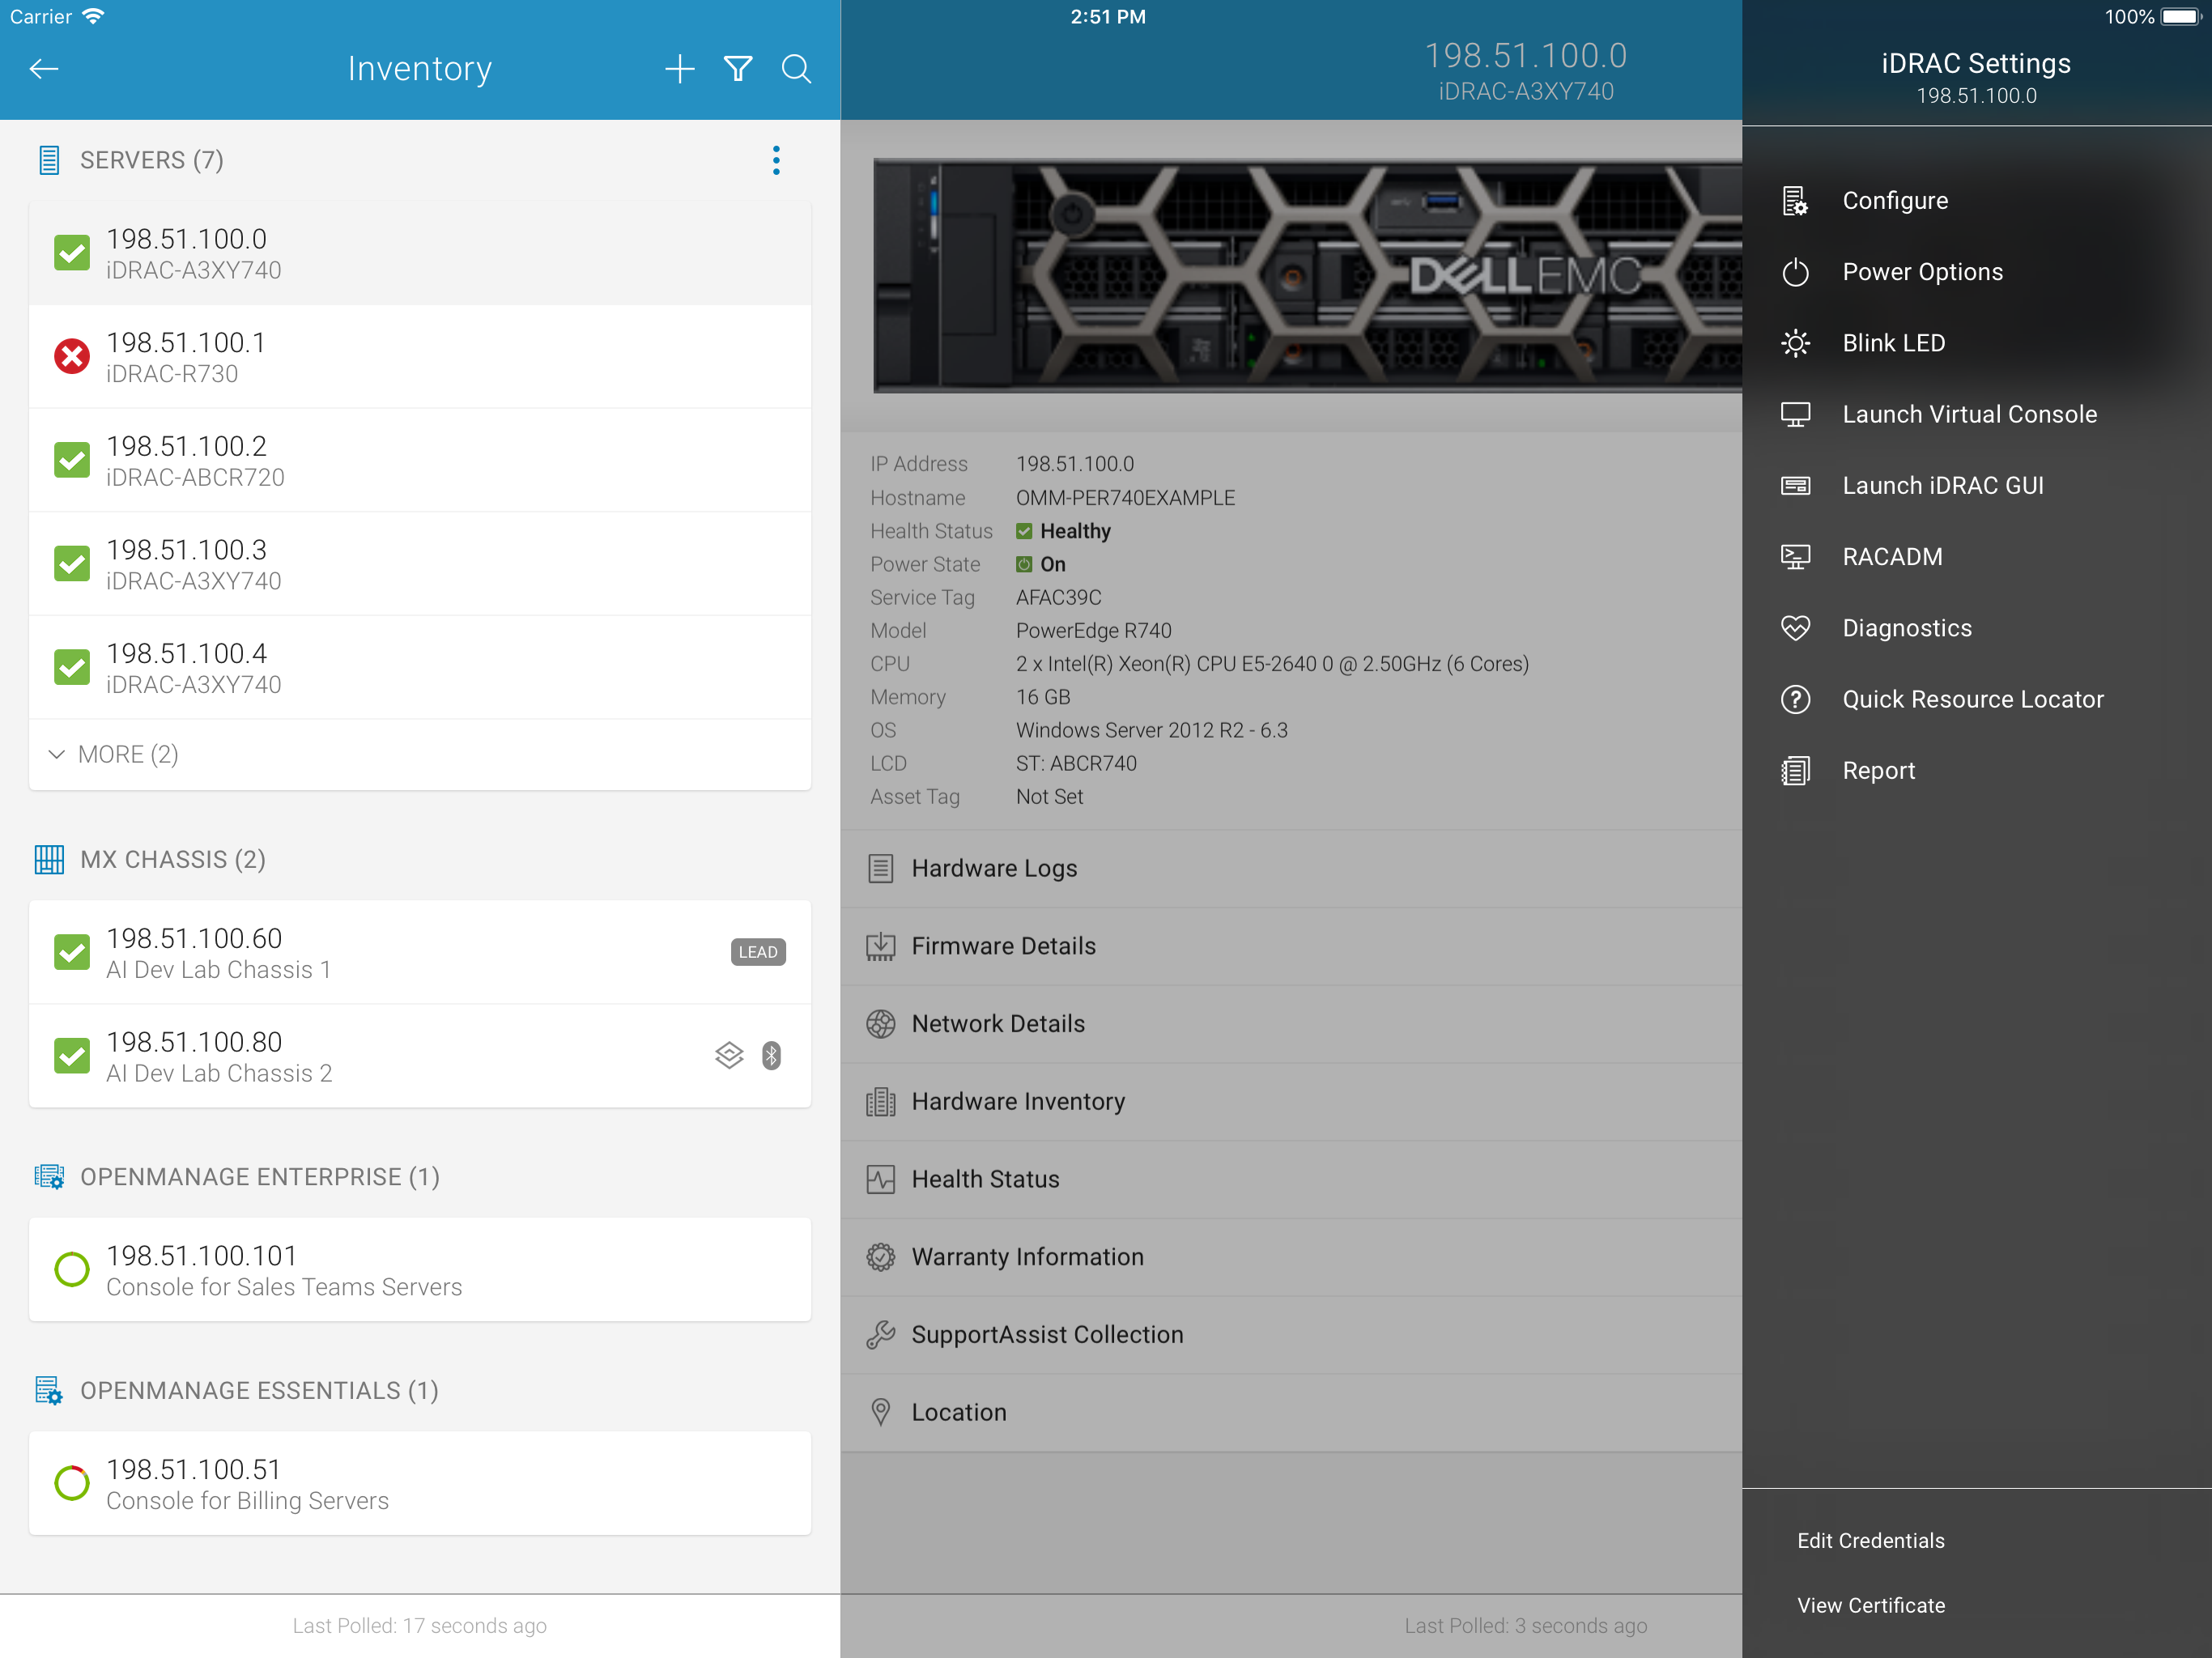Click the red error status of 198.51.100.1
Image resolution: width=2212 pixels, height=1658 pixels.
(72, 357)
